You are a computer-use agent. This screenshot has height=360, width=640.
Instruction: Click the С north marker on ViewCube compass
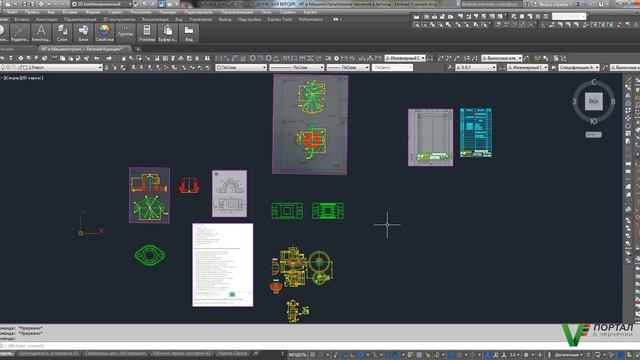tap(594, 82)
